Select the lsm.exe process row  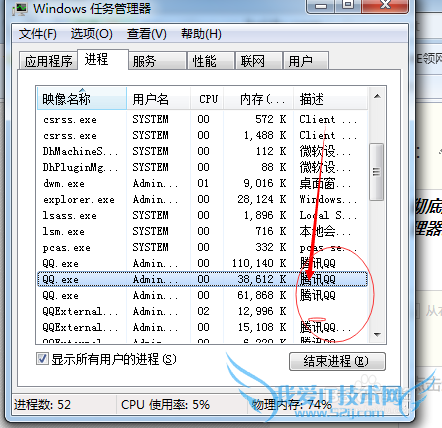click(x=202, y=231)
